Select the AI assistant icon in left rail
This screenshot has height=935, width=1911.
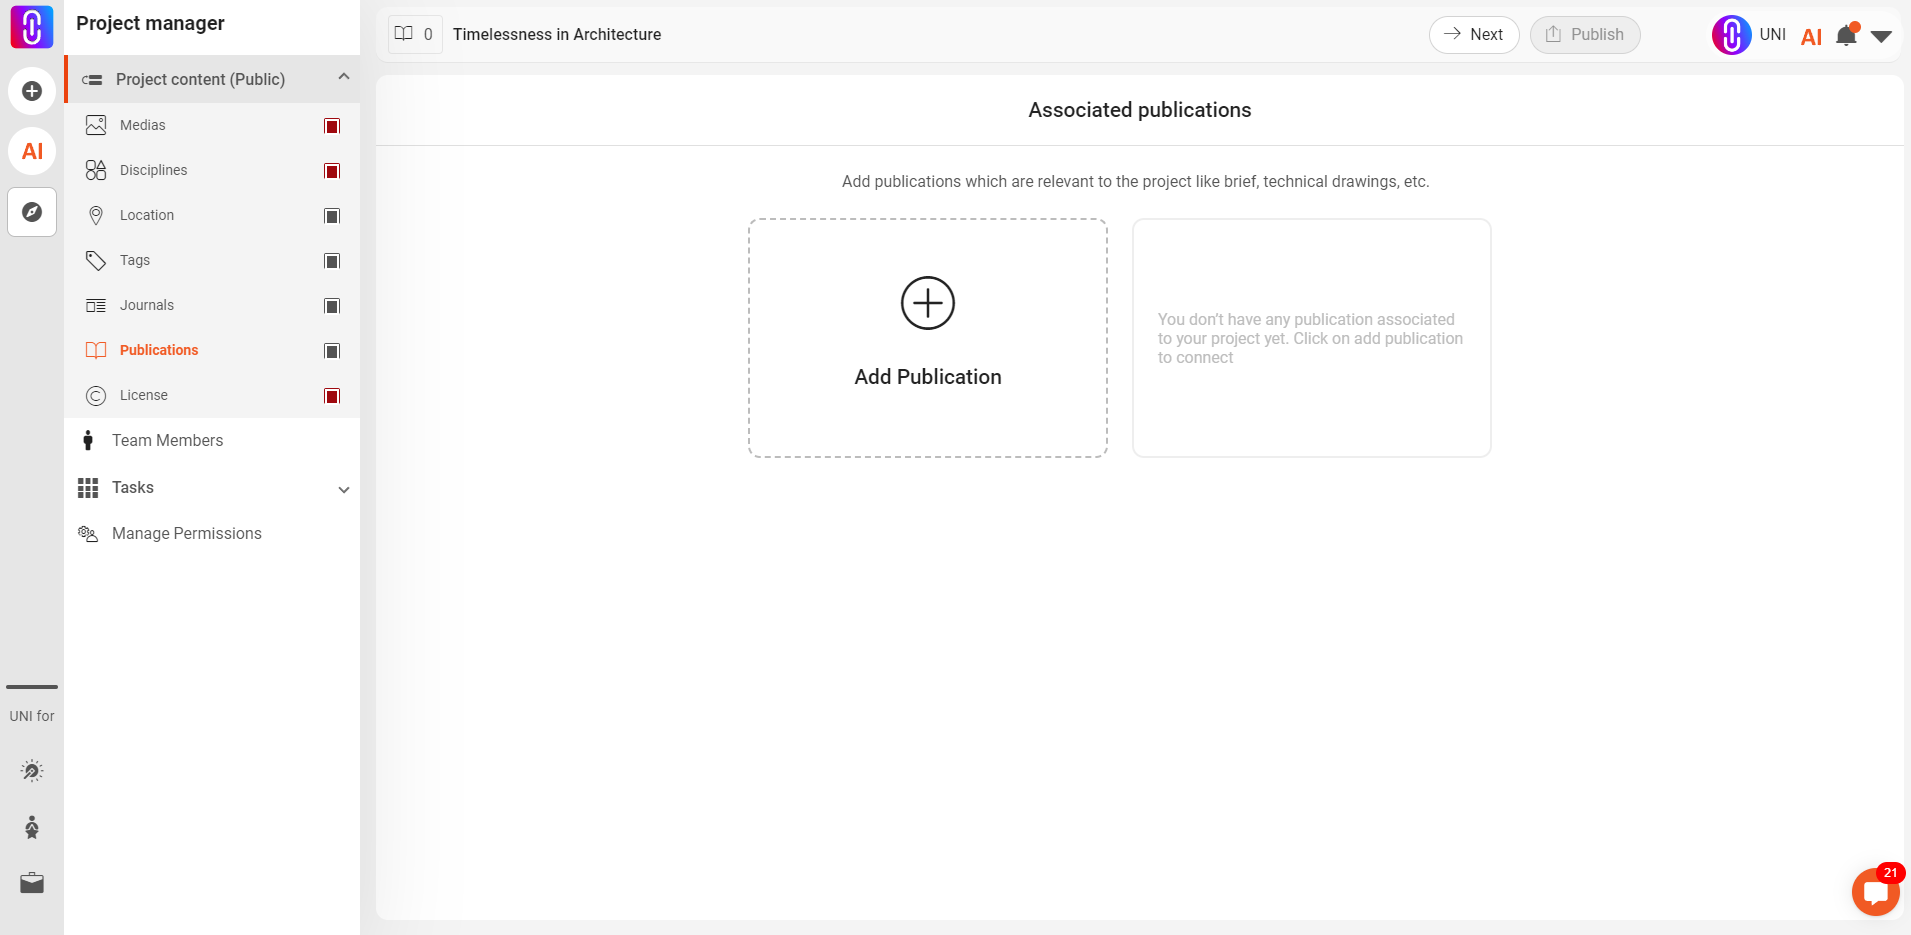pyautogui.click(x=31, y=151)
